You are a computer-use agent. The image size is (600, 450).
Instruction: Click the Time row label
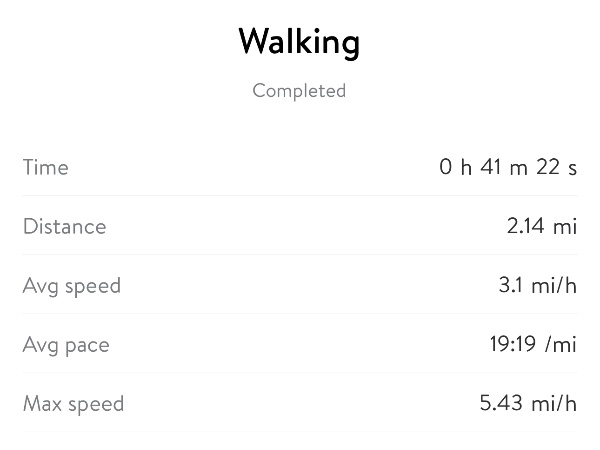tap(46, 167)
